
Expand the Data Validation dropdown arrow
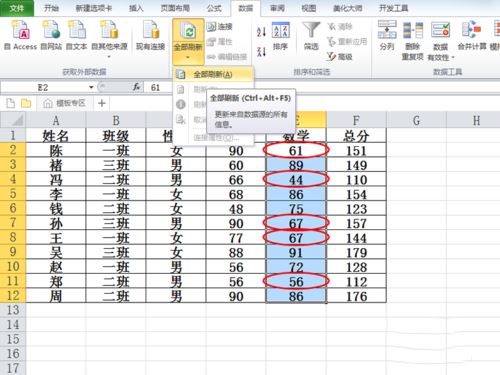(x=453, y=58)
